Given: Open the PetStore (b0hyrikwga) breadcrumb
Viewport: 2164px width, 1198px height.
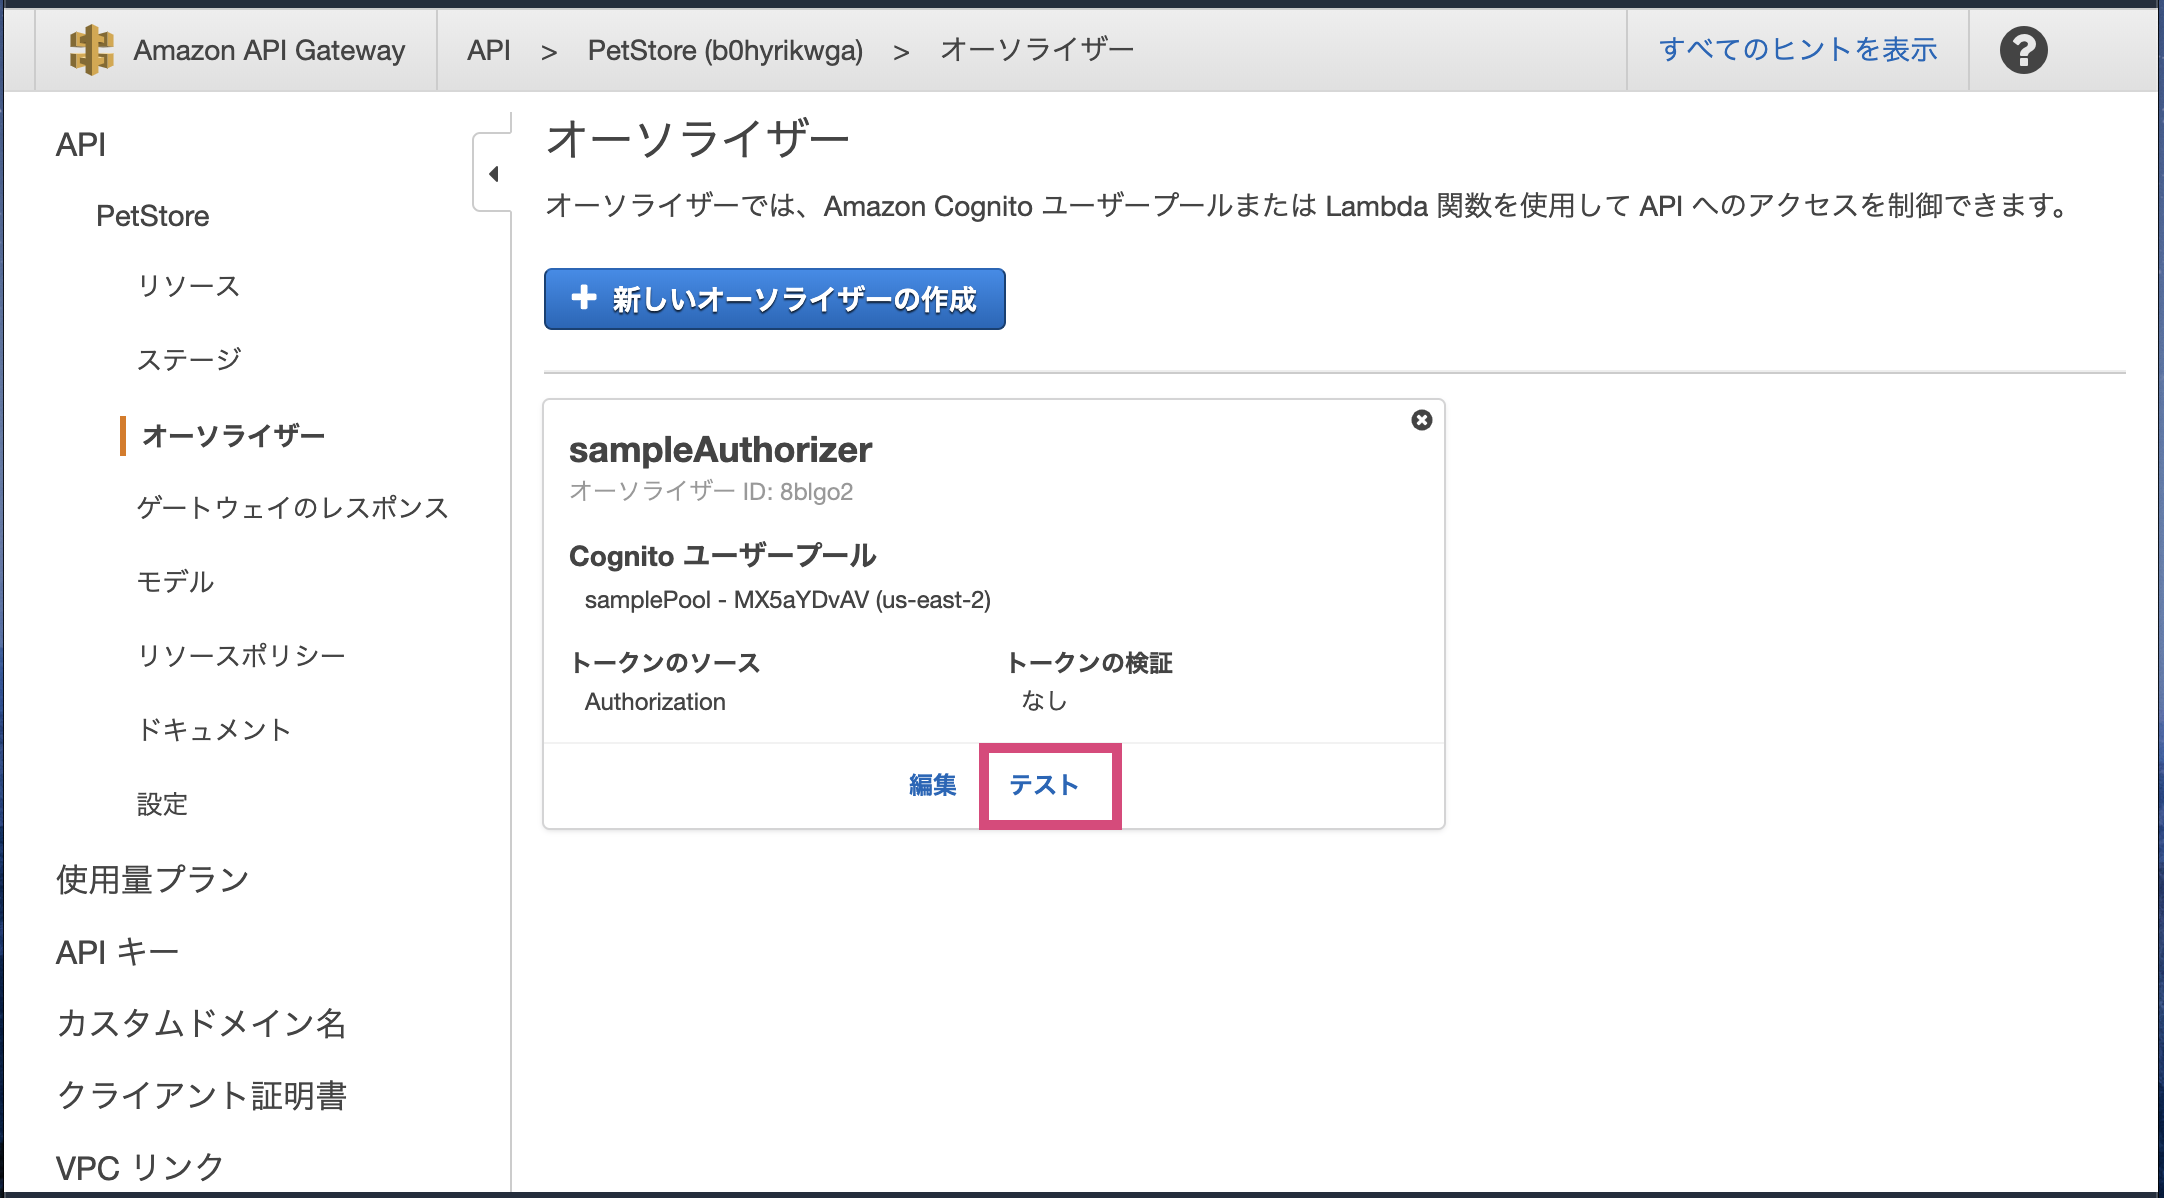Looking at the screenshot, I should pyautogui.click(x=725, y=50).
